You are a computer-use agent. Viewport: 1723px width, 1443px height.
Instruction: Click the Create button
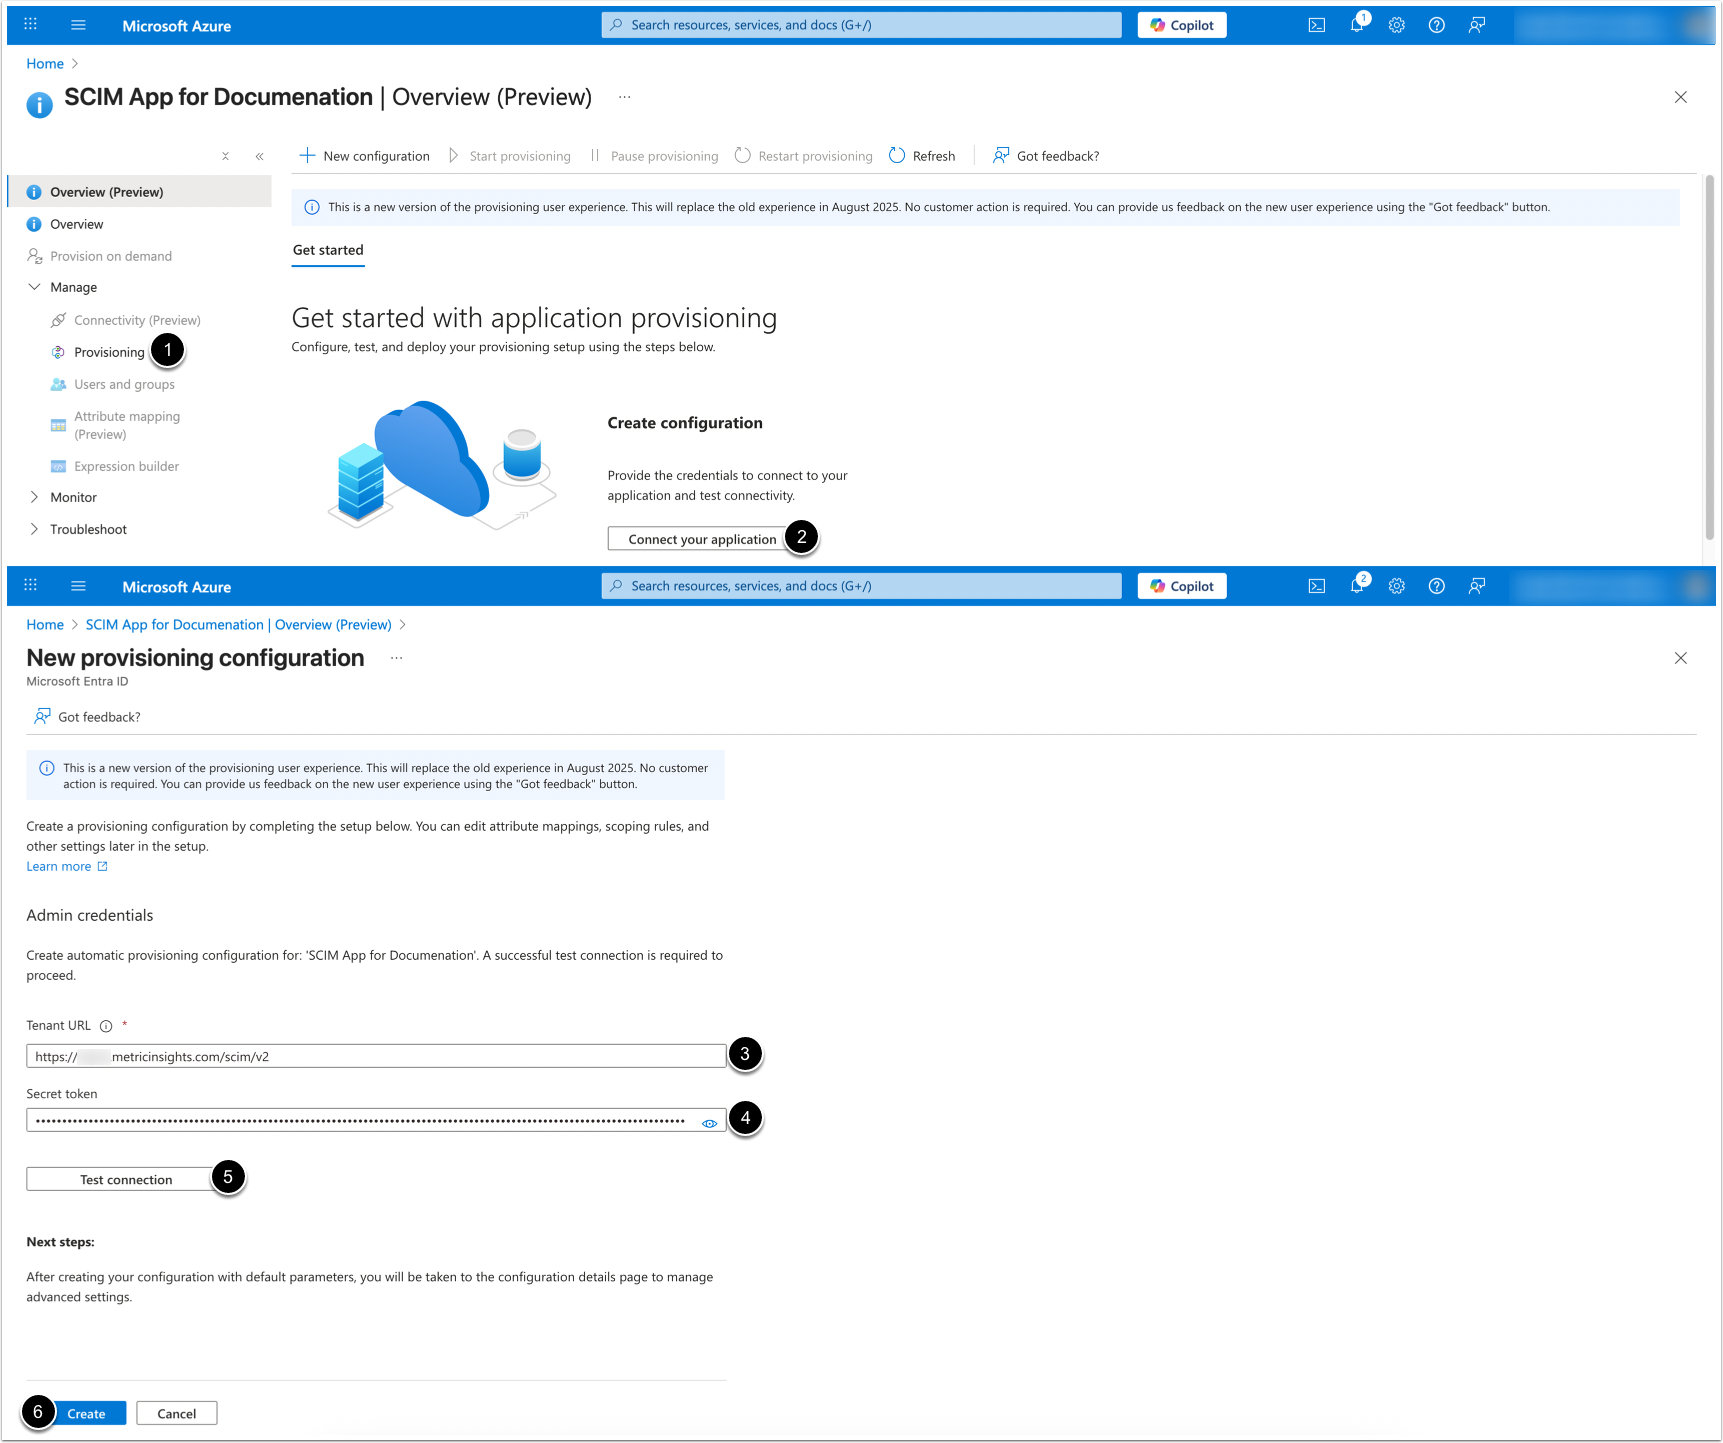(x=86, y=1413)
